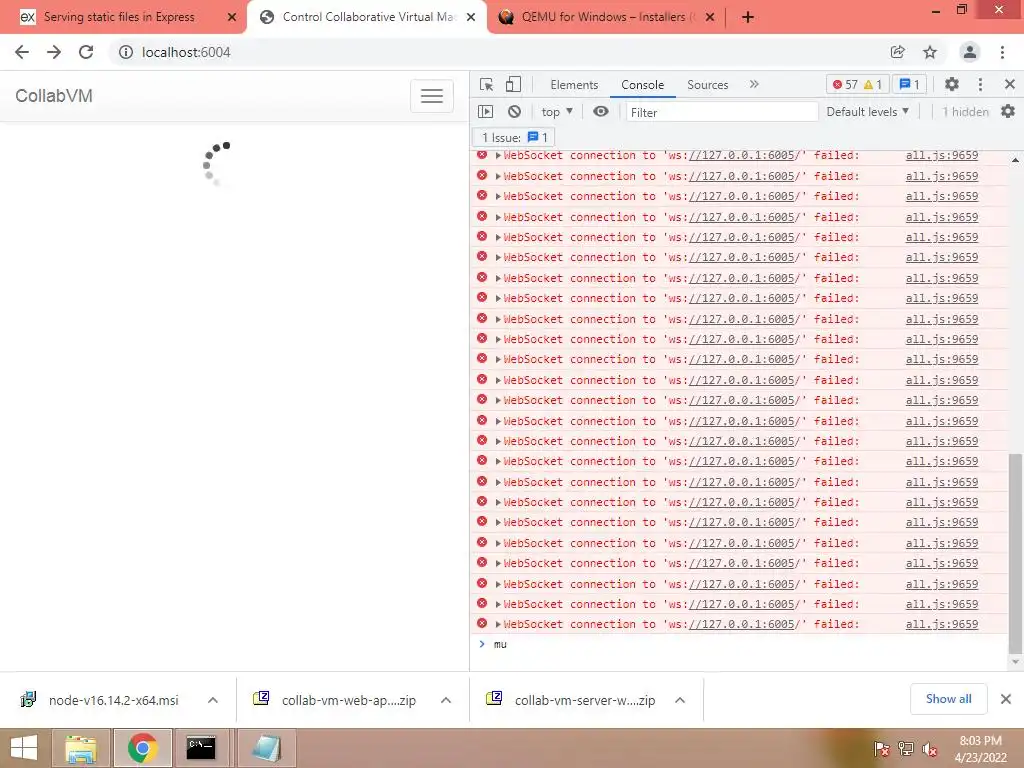The height and width of the screenshot is (768, 1024).
Task: Expand options for collab-vm-web-app zip download
Action: [x=446, y=700]
